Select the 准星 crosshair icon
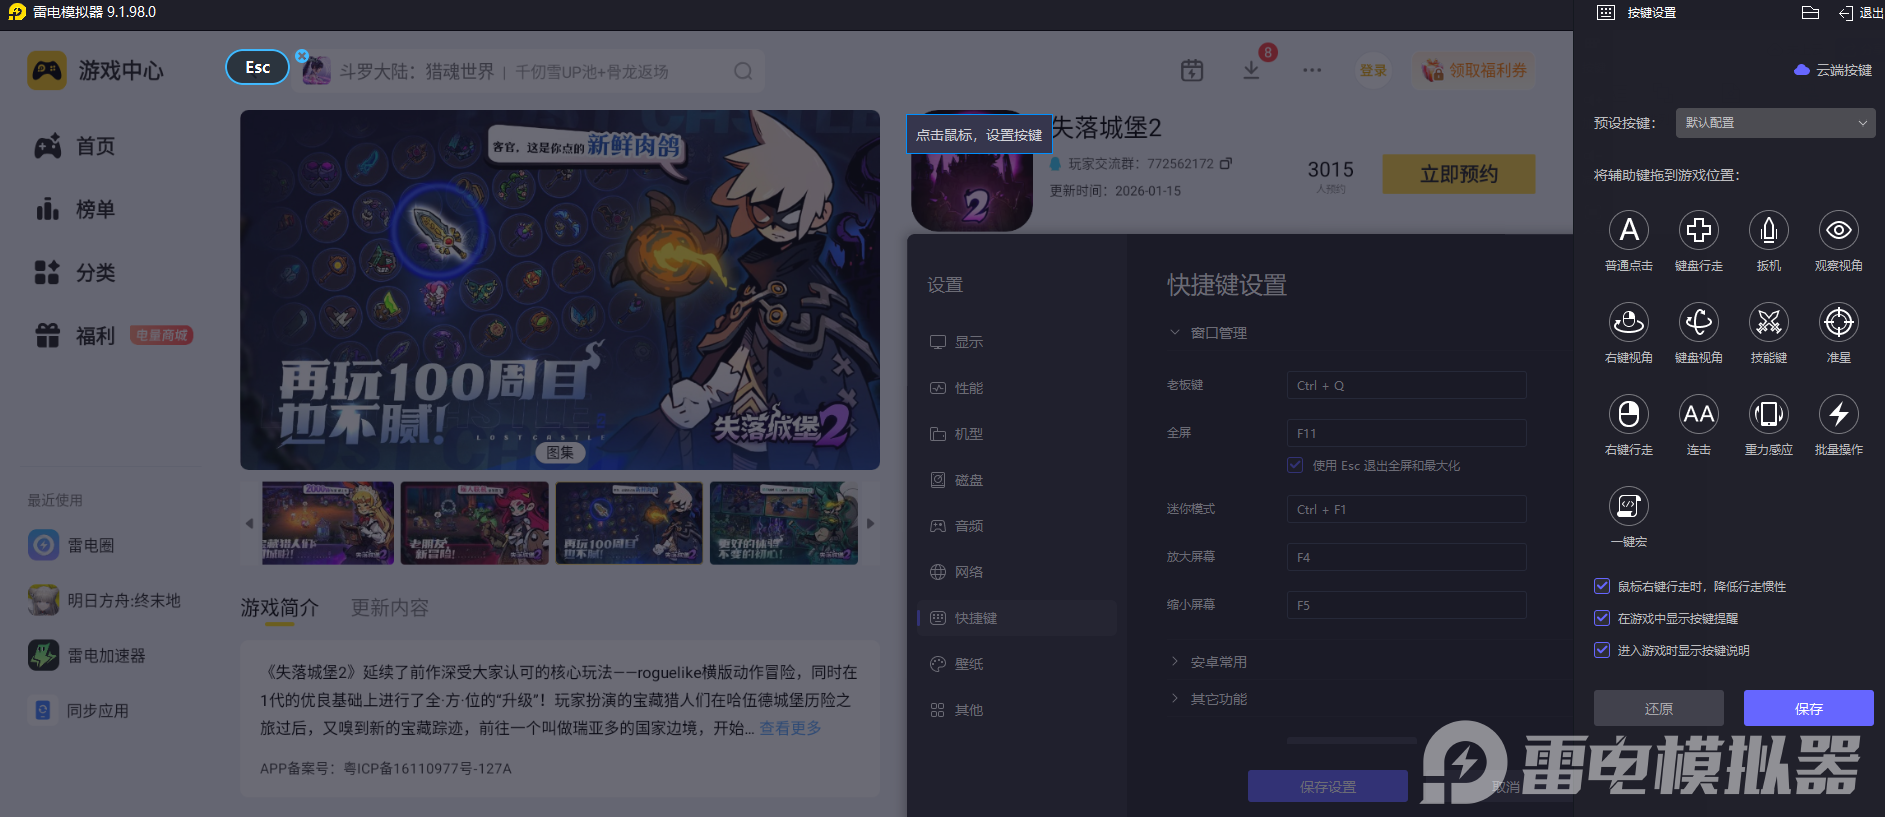1885x817 pixels. point(1838,322)
